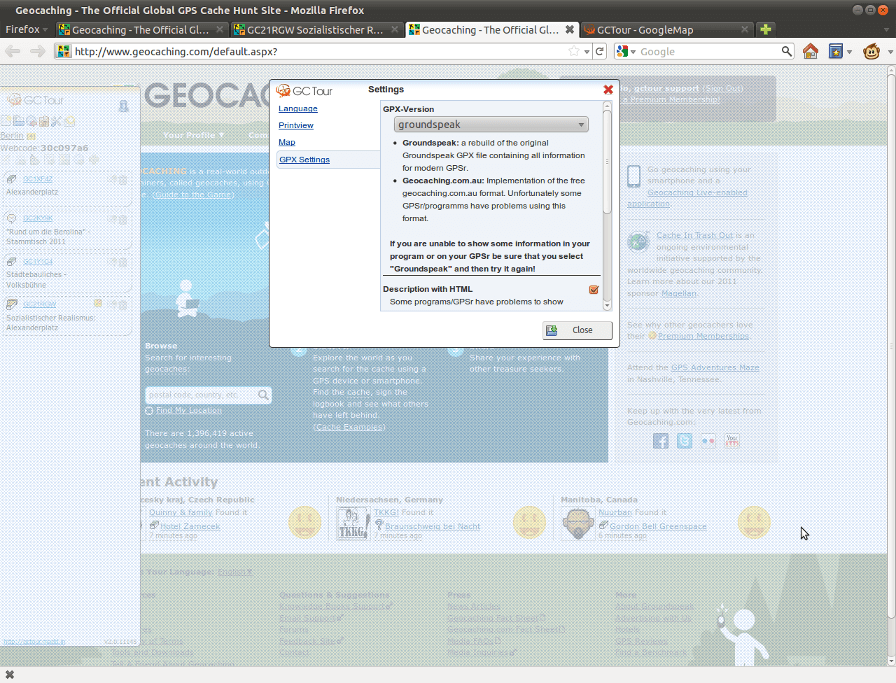Select the GPX Settings section

305,159
